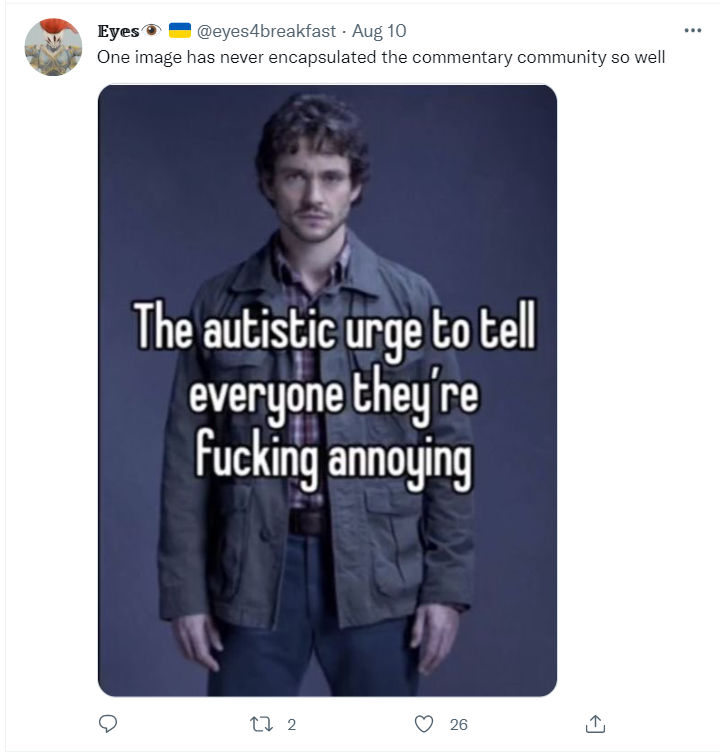720x752 pixels.
Task: Visit the @eyes4breakfast handle link
Action: (266, 31)
